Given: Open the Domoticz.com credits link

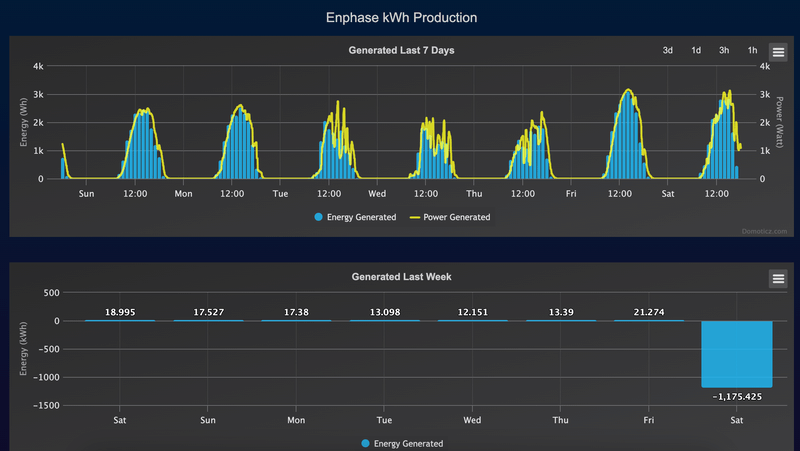Looking at the screenshot, I should click(763, 230).
